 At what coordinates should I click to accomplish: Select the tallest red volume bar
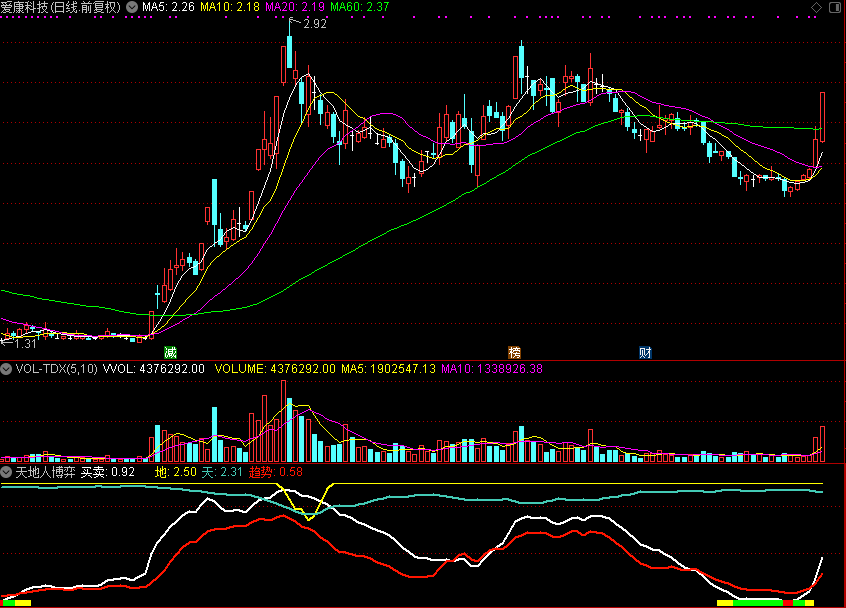point(284,421)
